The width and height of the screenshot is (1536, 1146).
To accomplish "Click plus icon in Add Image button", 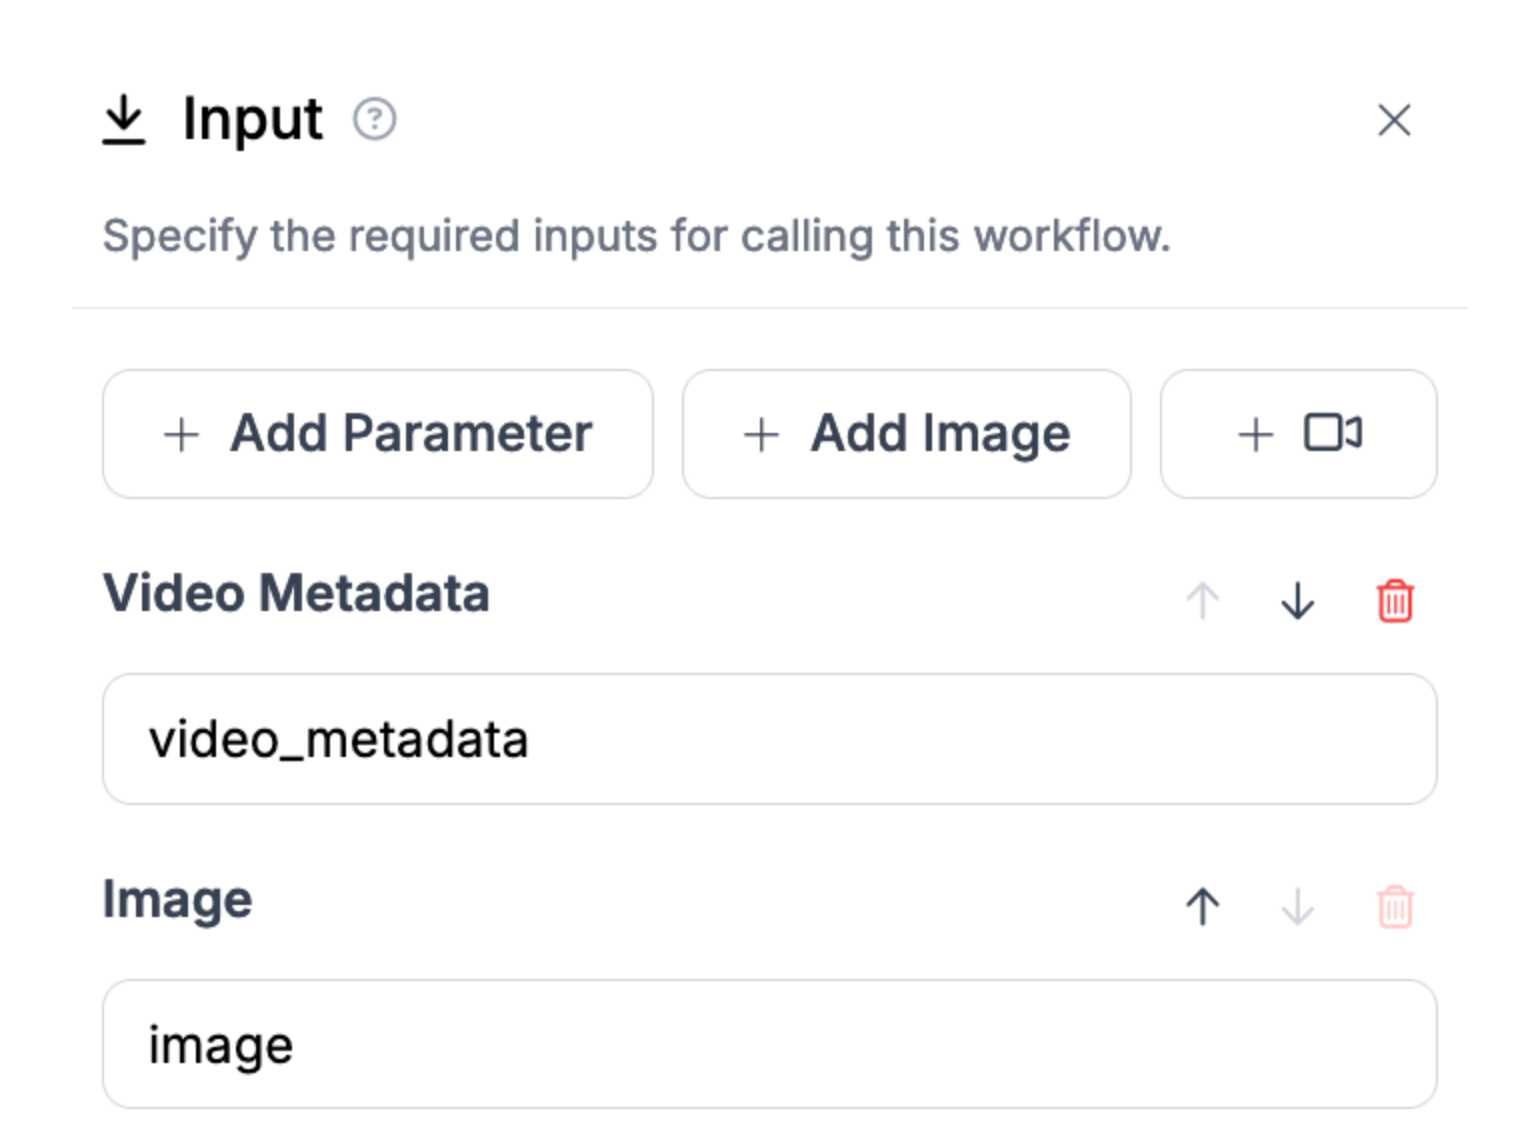I will point(761,435).
